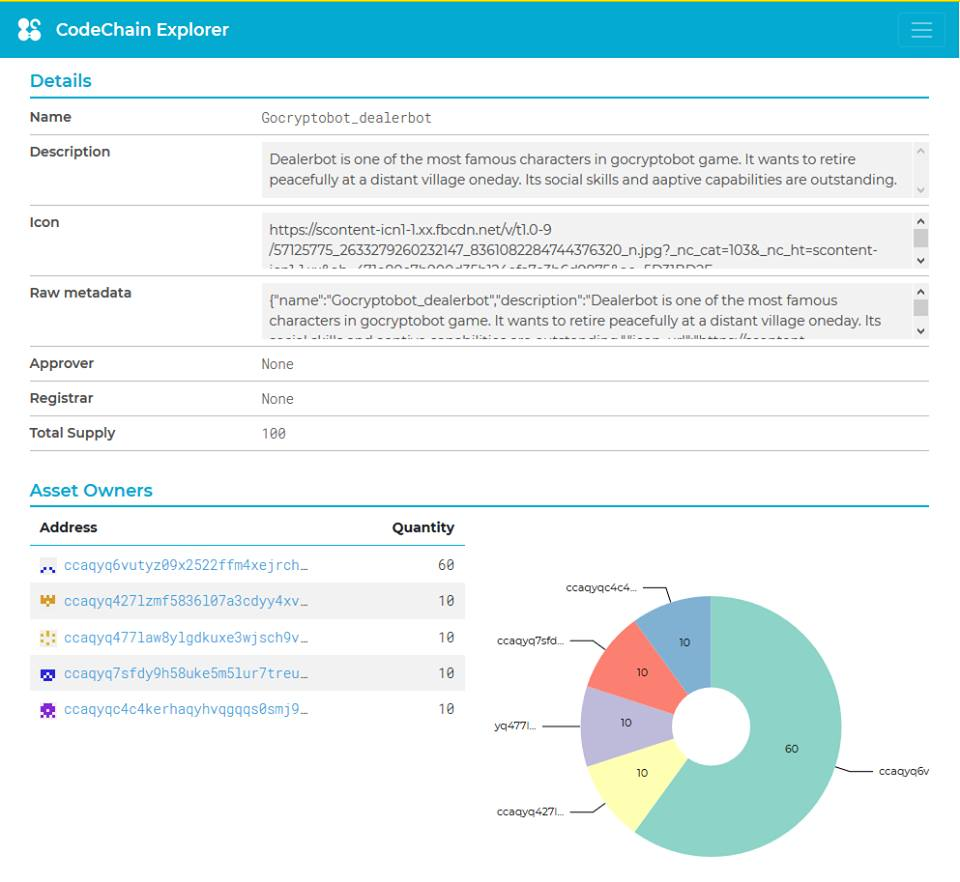The height and width of the screenshot is (882, 960).
Task: Click the identicon beside address ccaqyq7sfdy9h
Action: pos(48,674)
